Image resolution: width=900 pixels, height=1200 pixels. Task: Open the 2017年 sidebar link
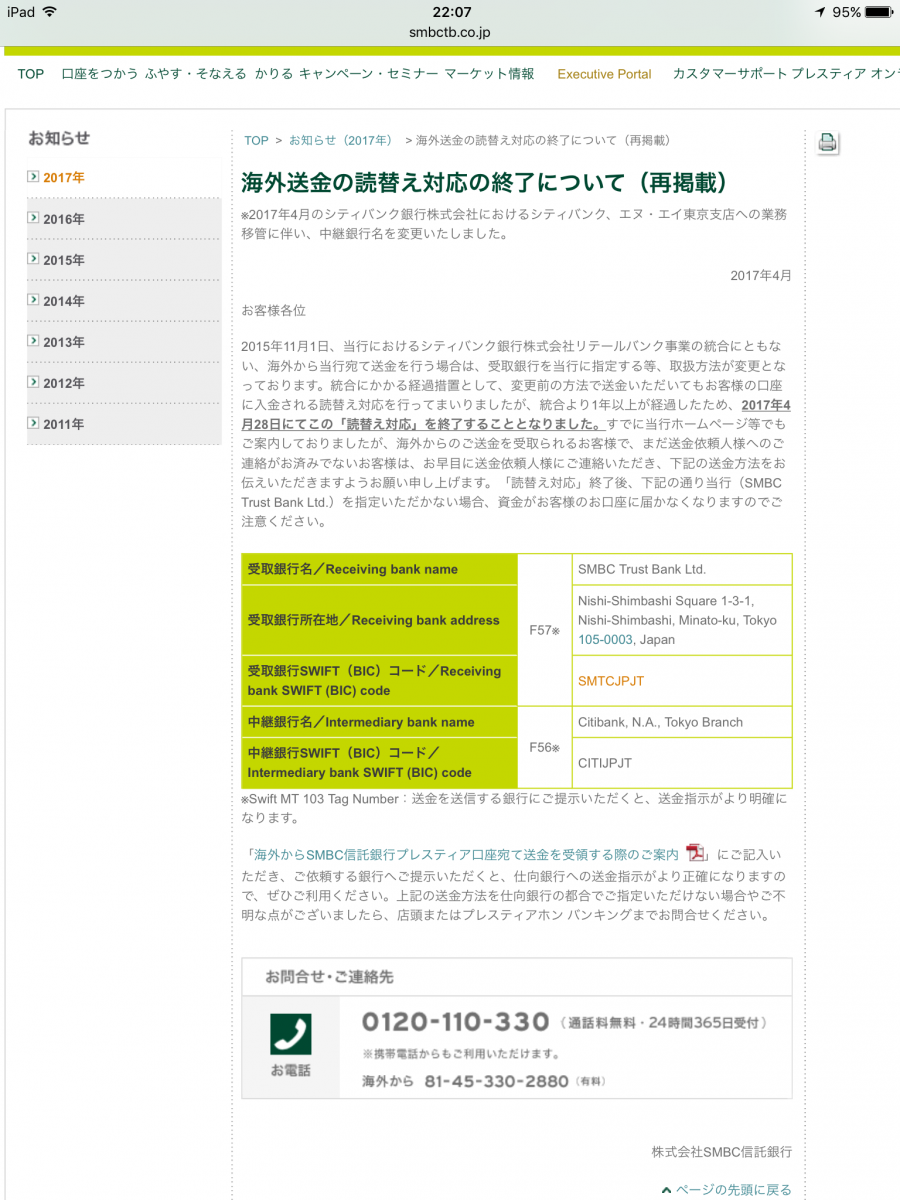64,177
